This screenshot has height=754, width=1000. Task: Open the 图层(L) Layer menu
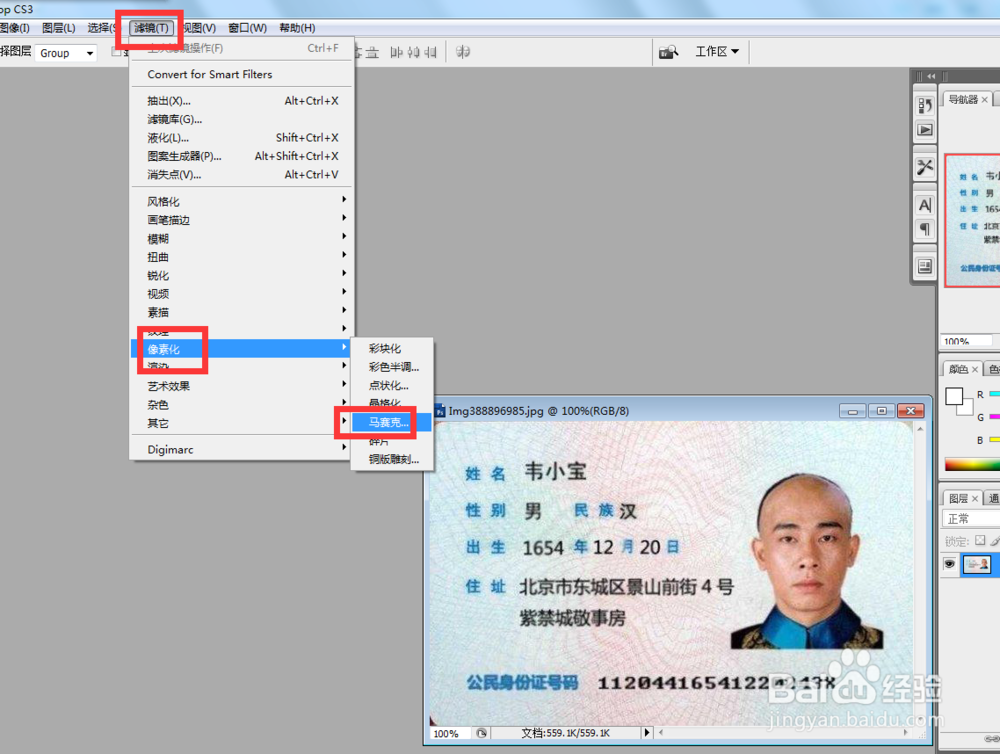[59, 28]
